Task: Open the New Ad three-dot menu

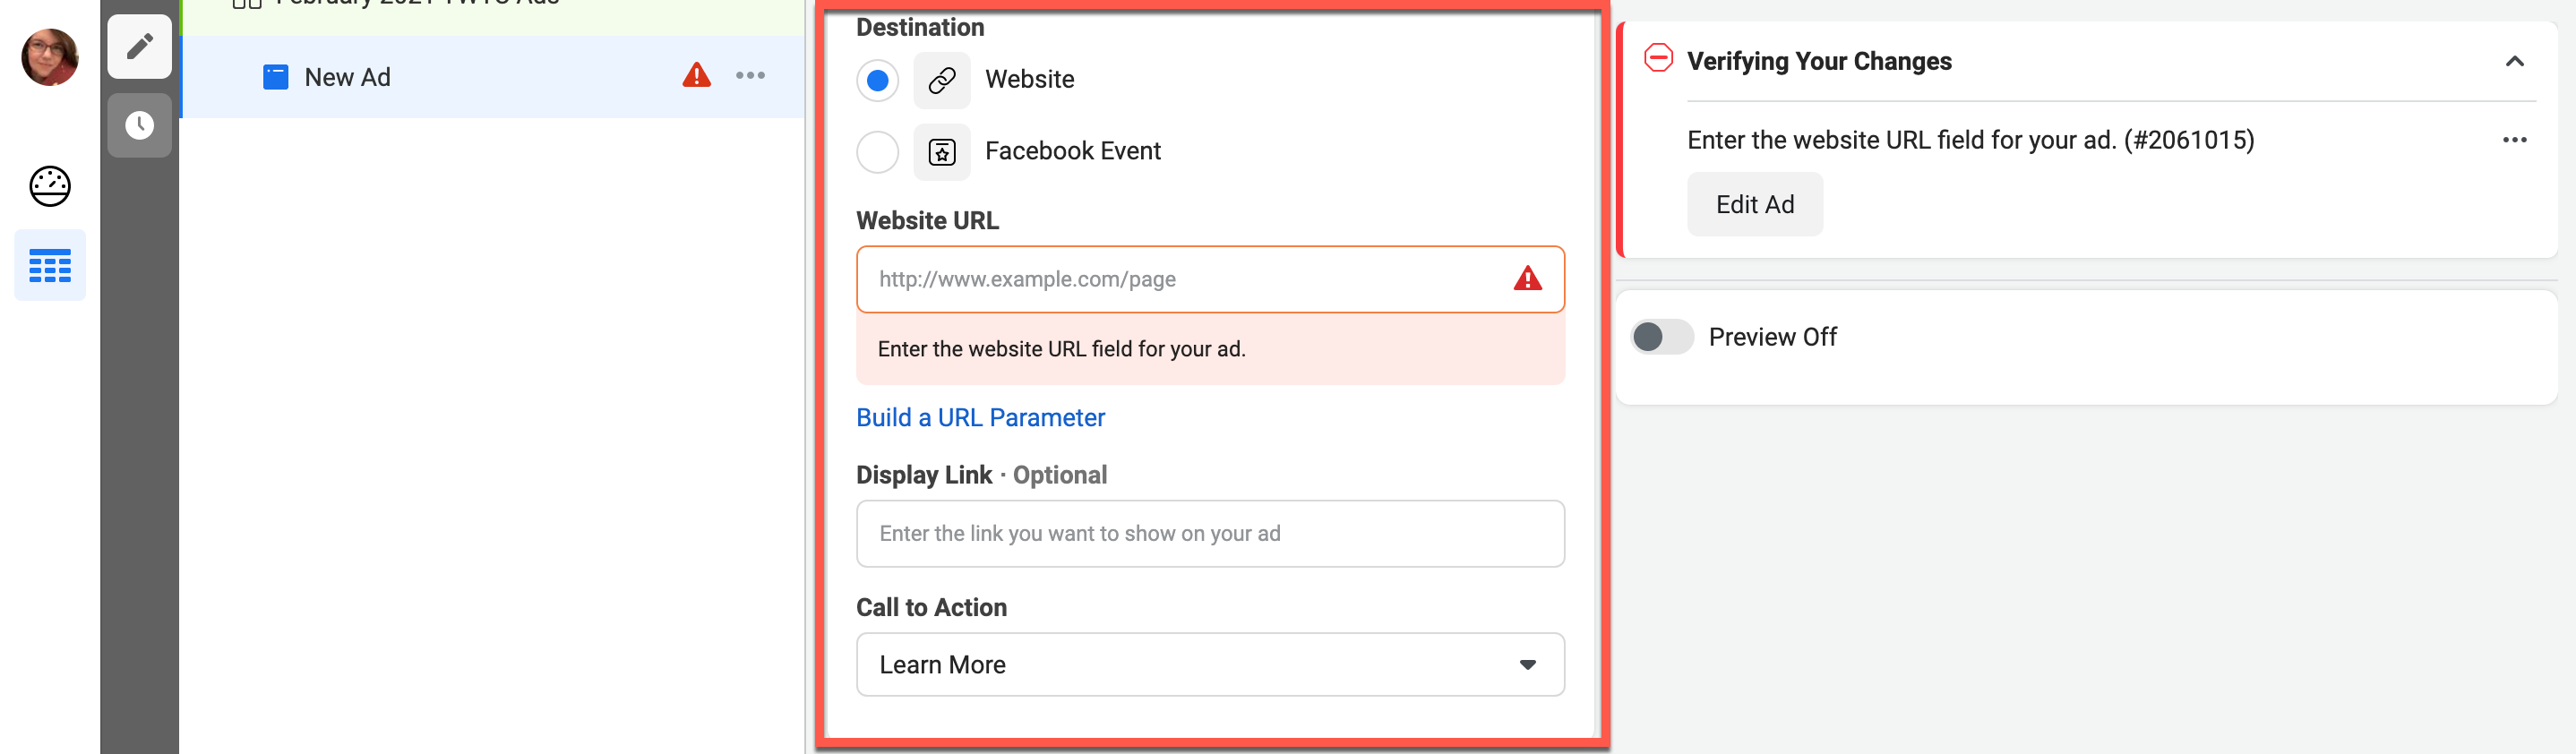Action: pyautogui.click(x=750, y=76)
